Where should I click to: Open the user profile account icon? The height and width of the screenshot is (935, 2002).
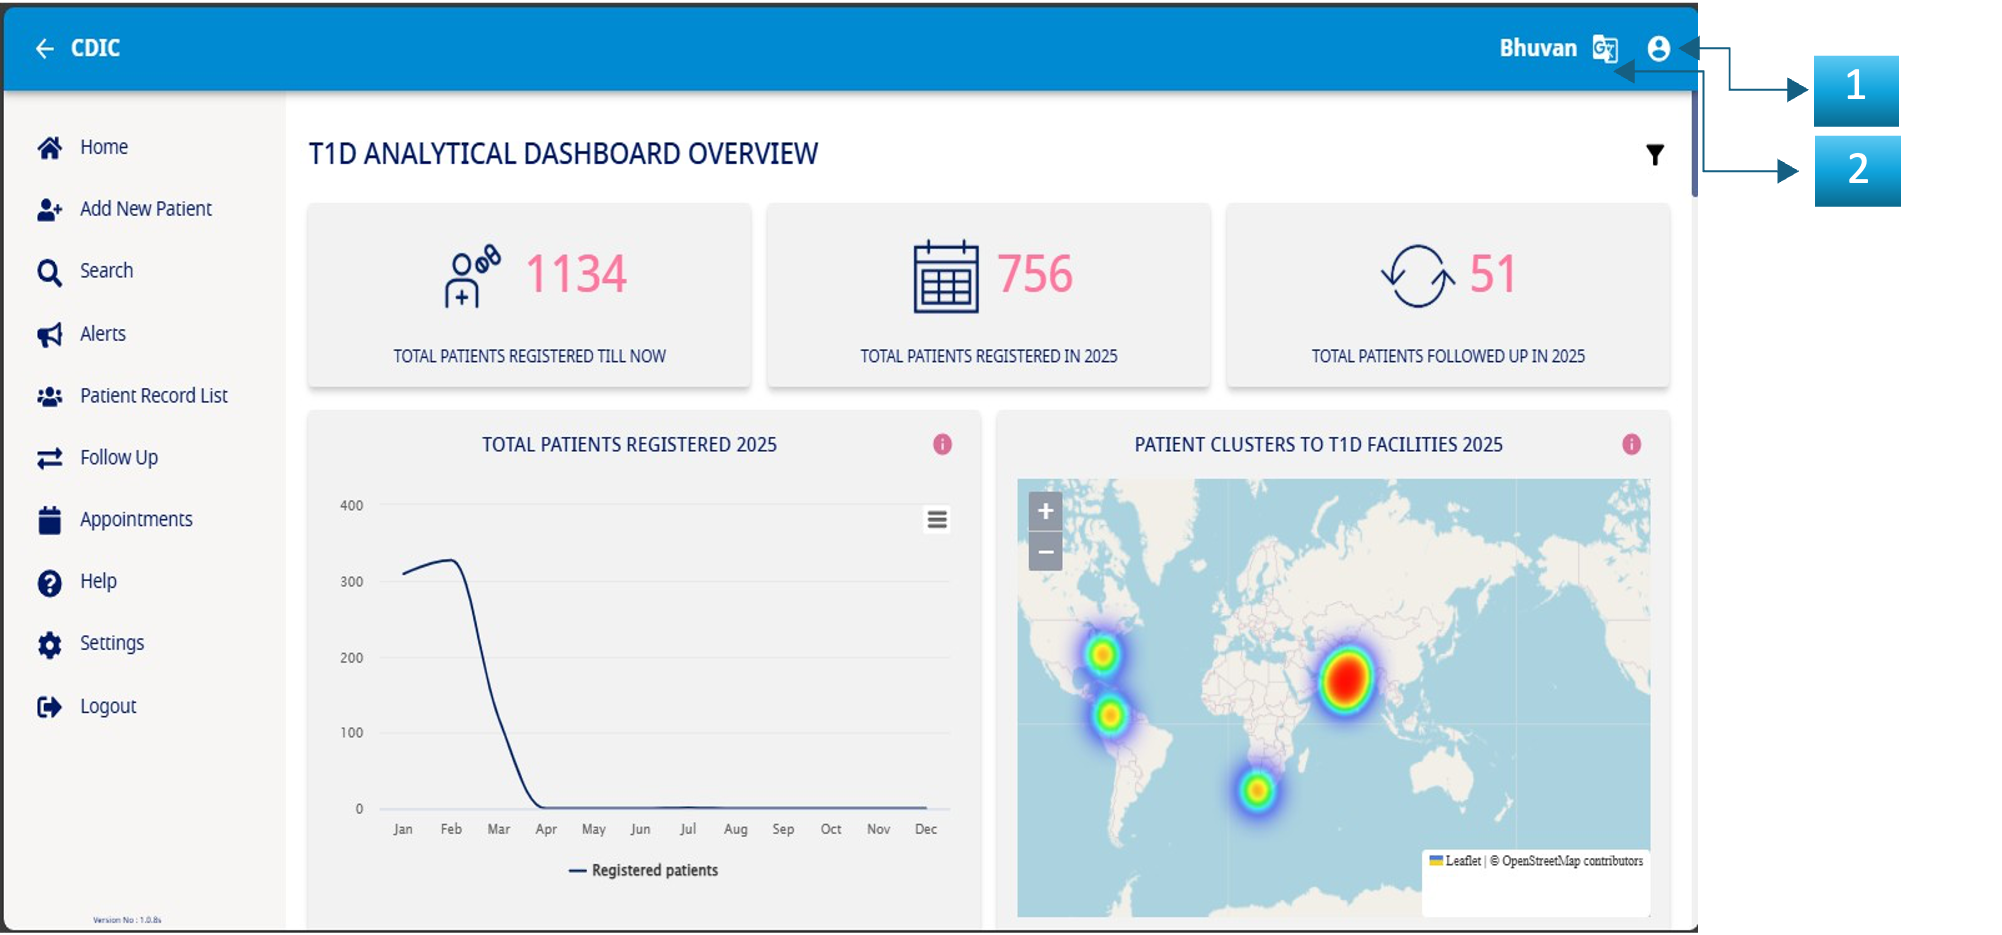[x=1659, y=48]
